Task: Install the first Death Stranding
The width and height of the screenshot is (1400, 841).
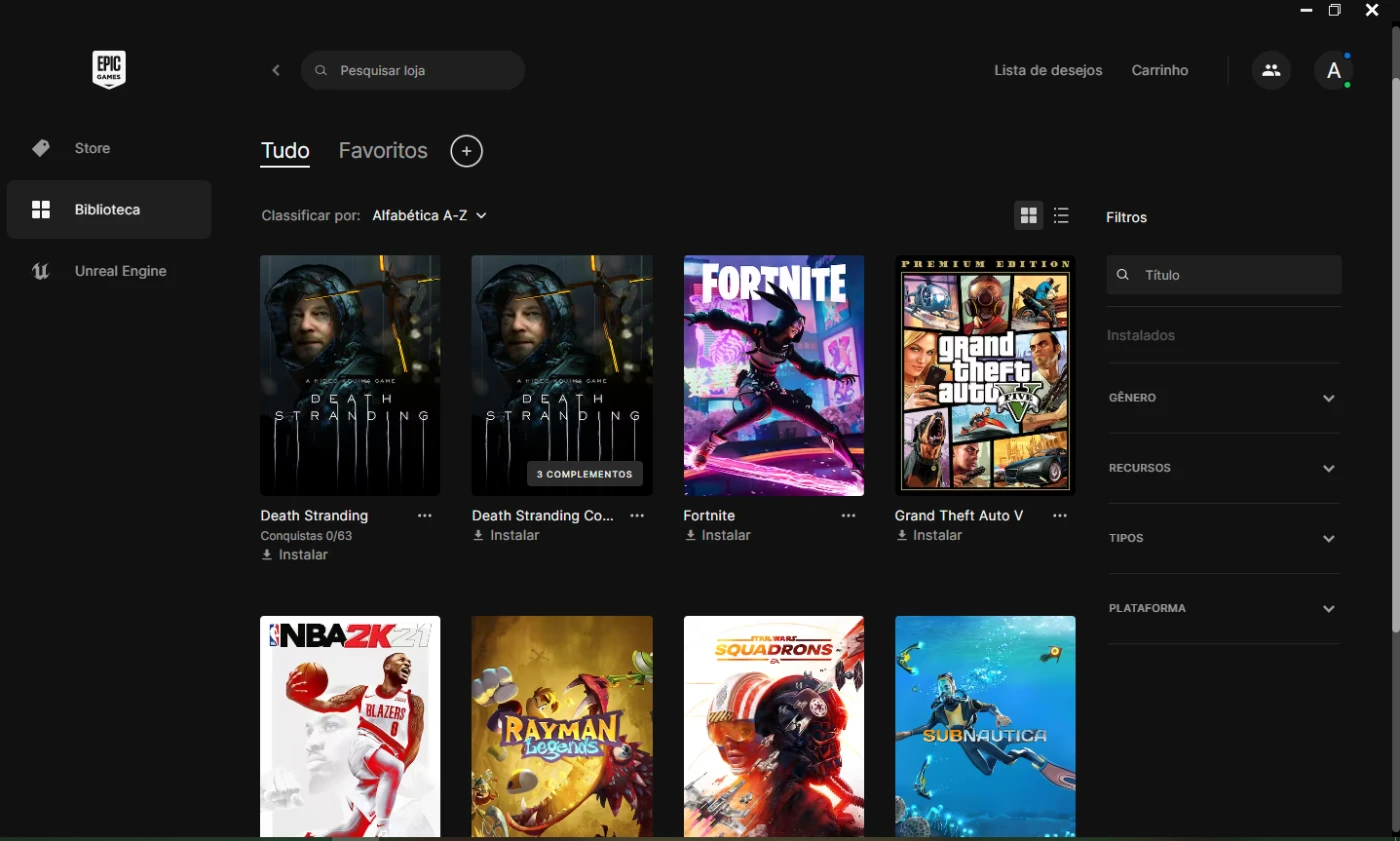Action: click(294, 555)
